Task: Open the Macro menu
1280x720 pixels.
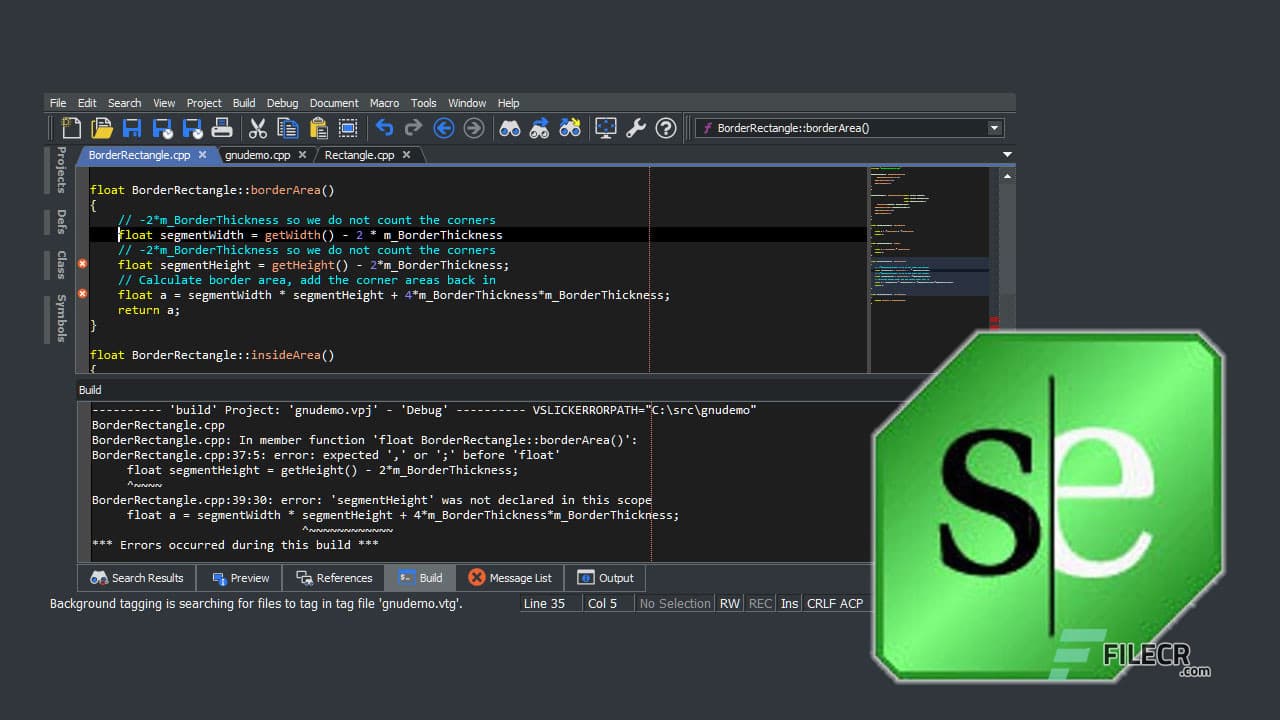Action: tap(384, 102)
